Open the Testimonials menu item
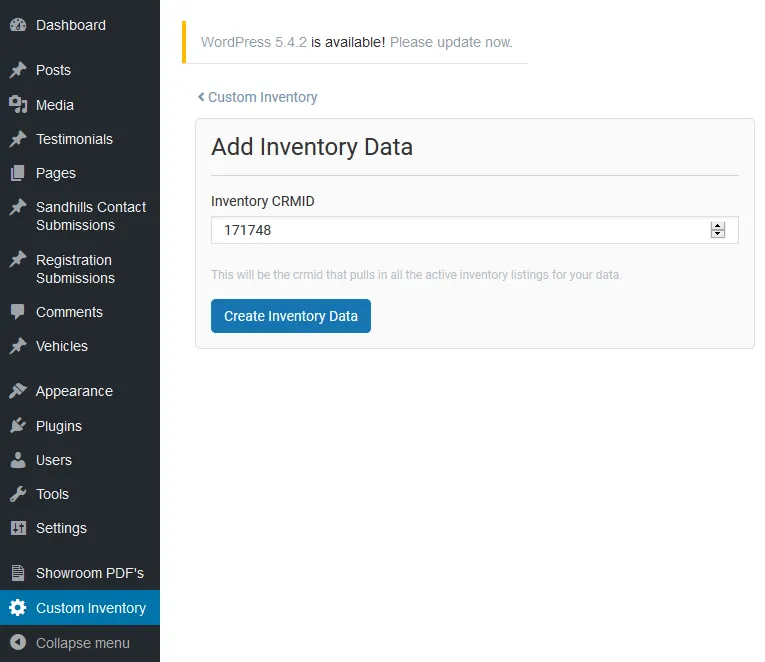 80,139
